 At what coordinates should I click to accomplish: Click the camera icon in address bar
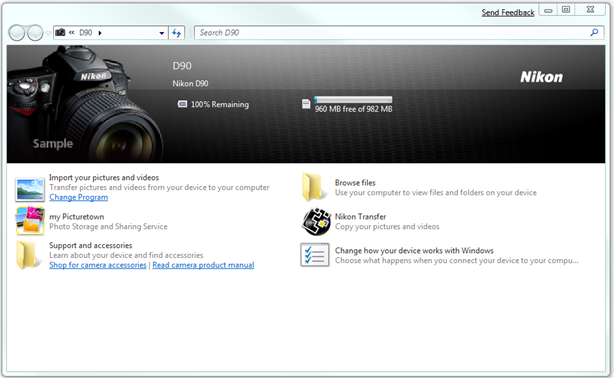(x=60, y=33)
